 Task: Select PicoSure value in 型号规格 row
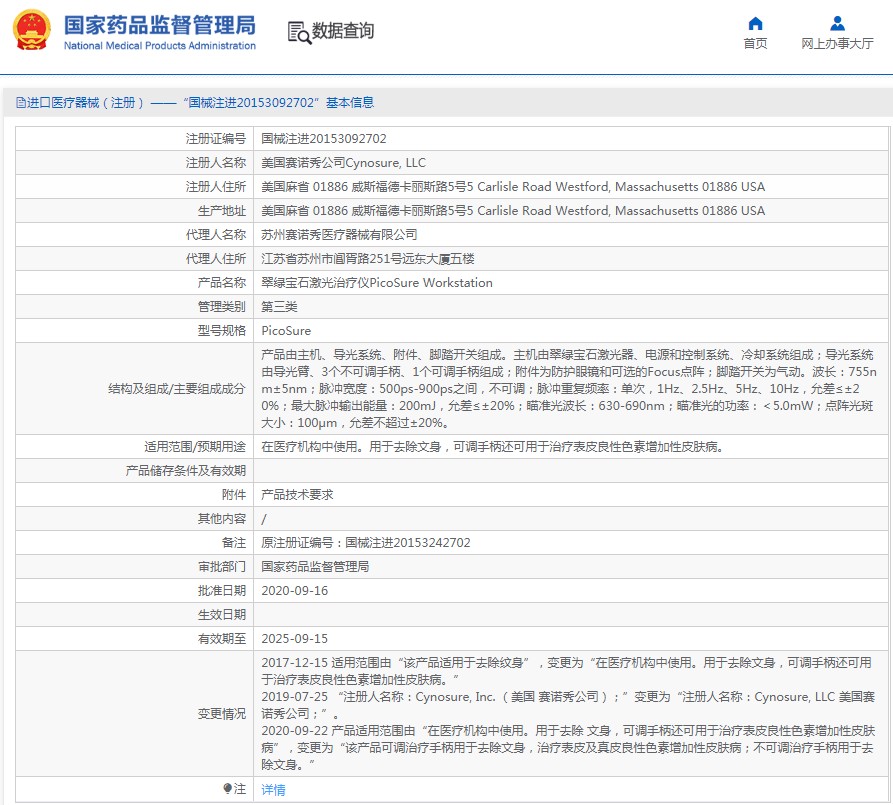click(x=286, y=330)
